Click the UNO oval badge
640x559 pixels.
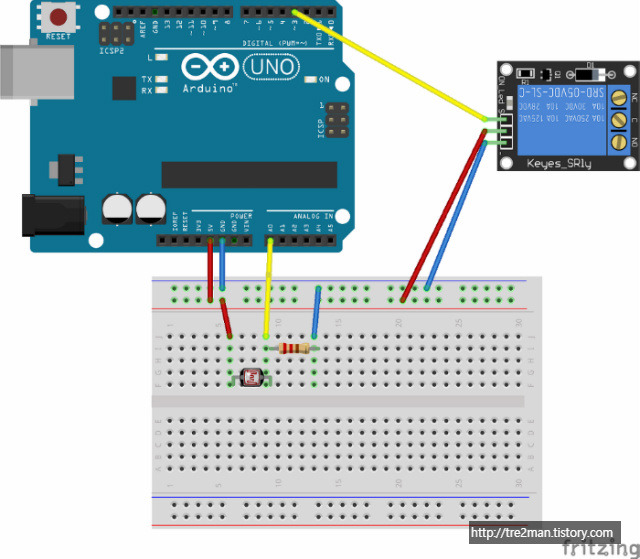pyautogui.click(x=271, y=67)
